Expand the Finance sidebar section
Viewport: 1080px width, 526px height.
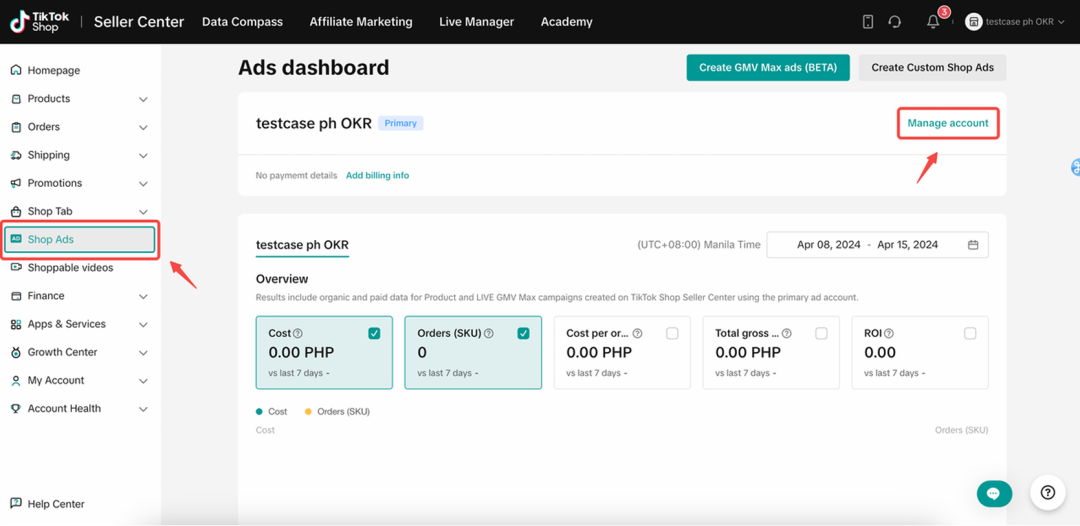(x=80, y=296)
